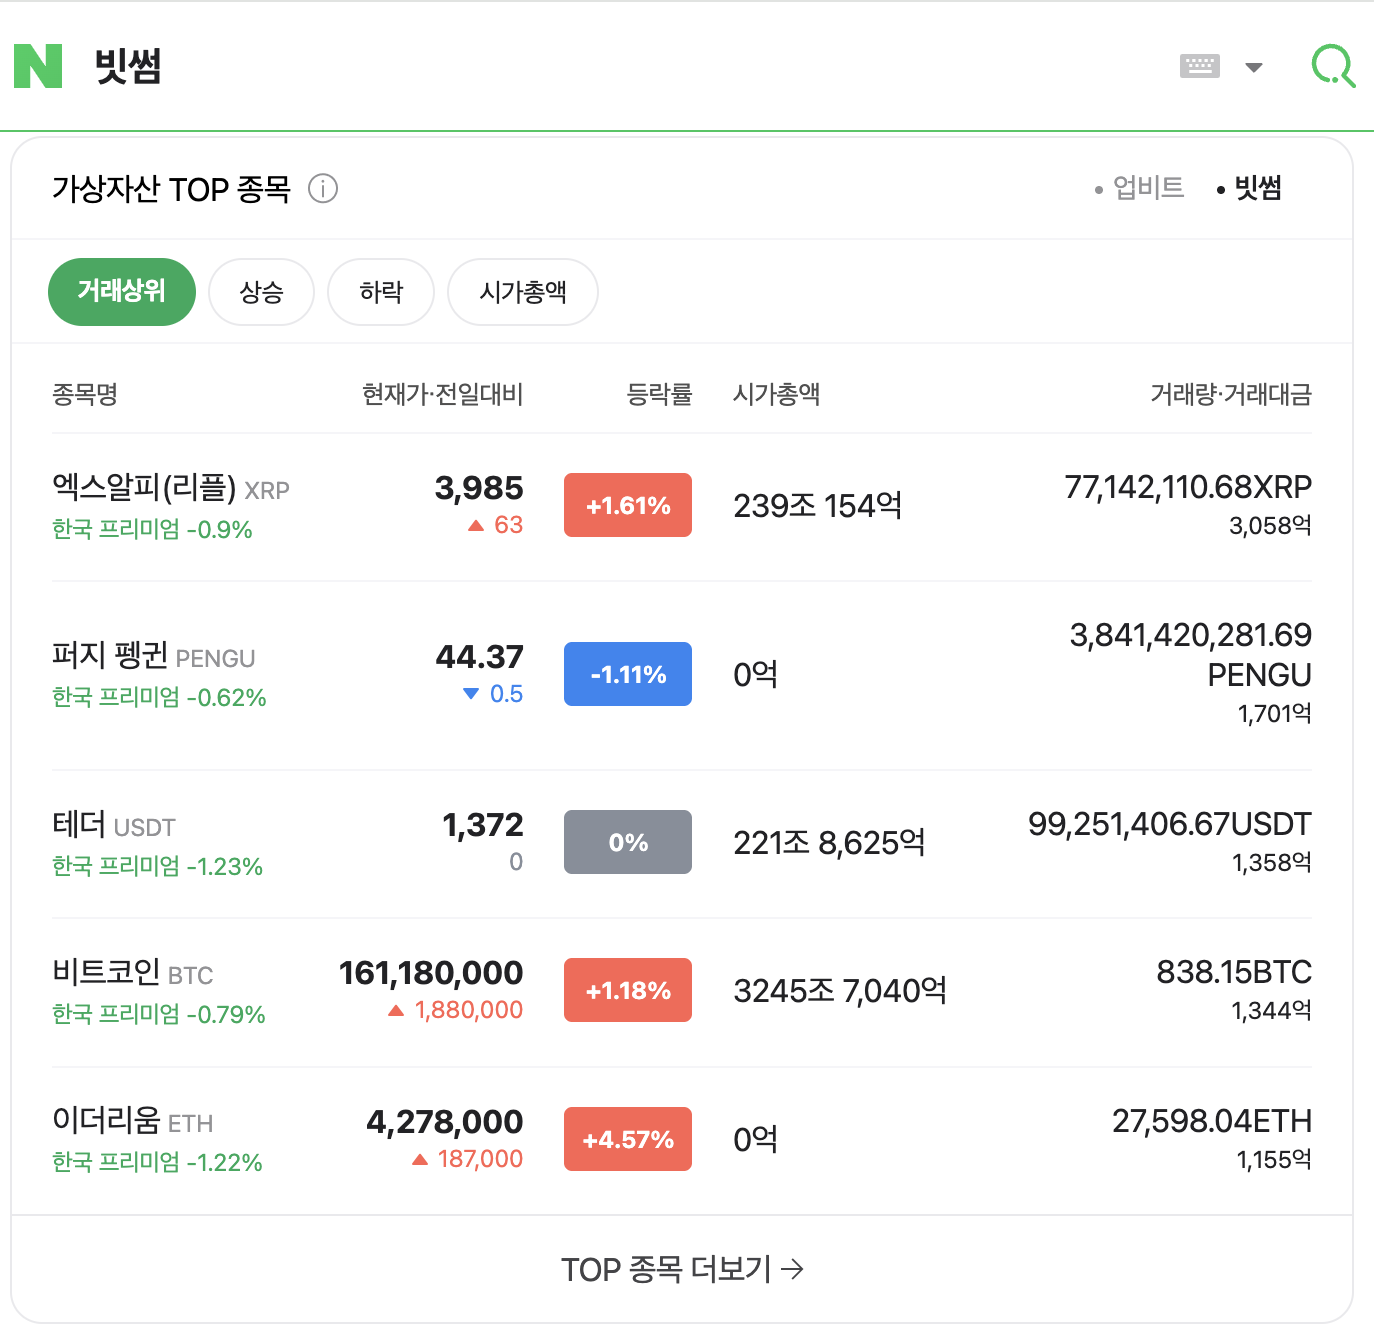The image size is (1374, 1334).
Task: Click PENGU current price 44.37
Action: point(480,657)
